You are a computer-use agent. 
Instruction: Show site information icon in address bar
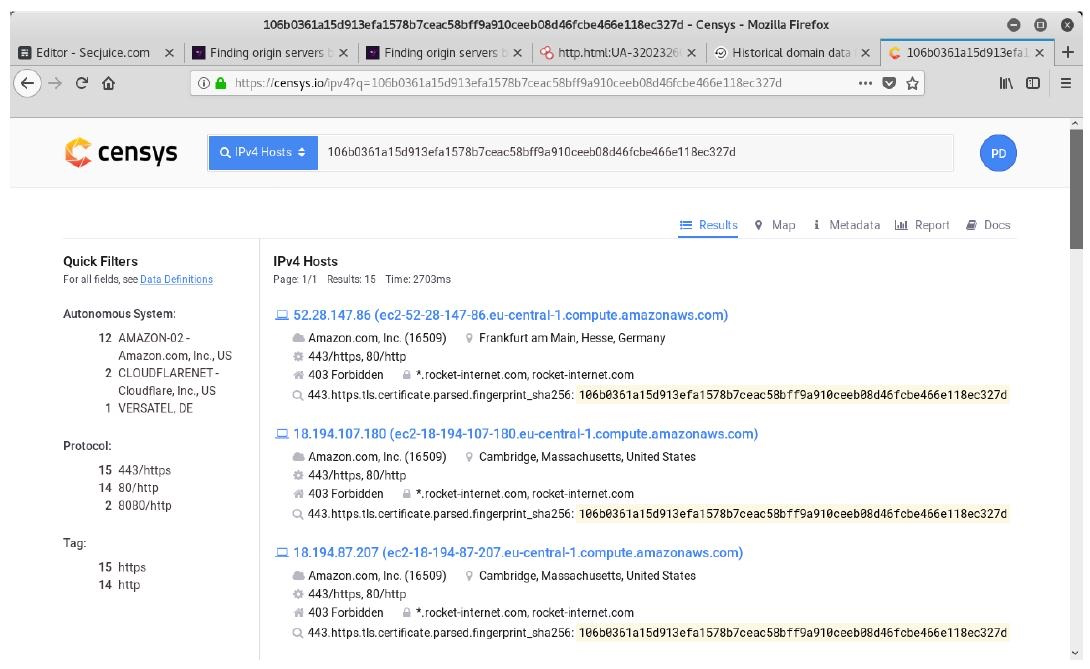tap(204, 83)
